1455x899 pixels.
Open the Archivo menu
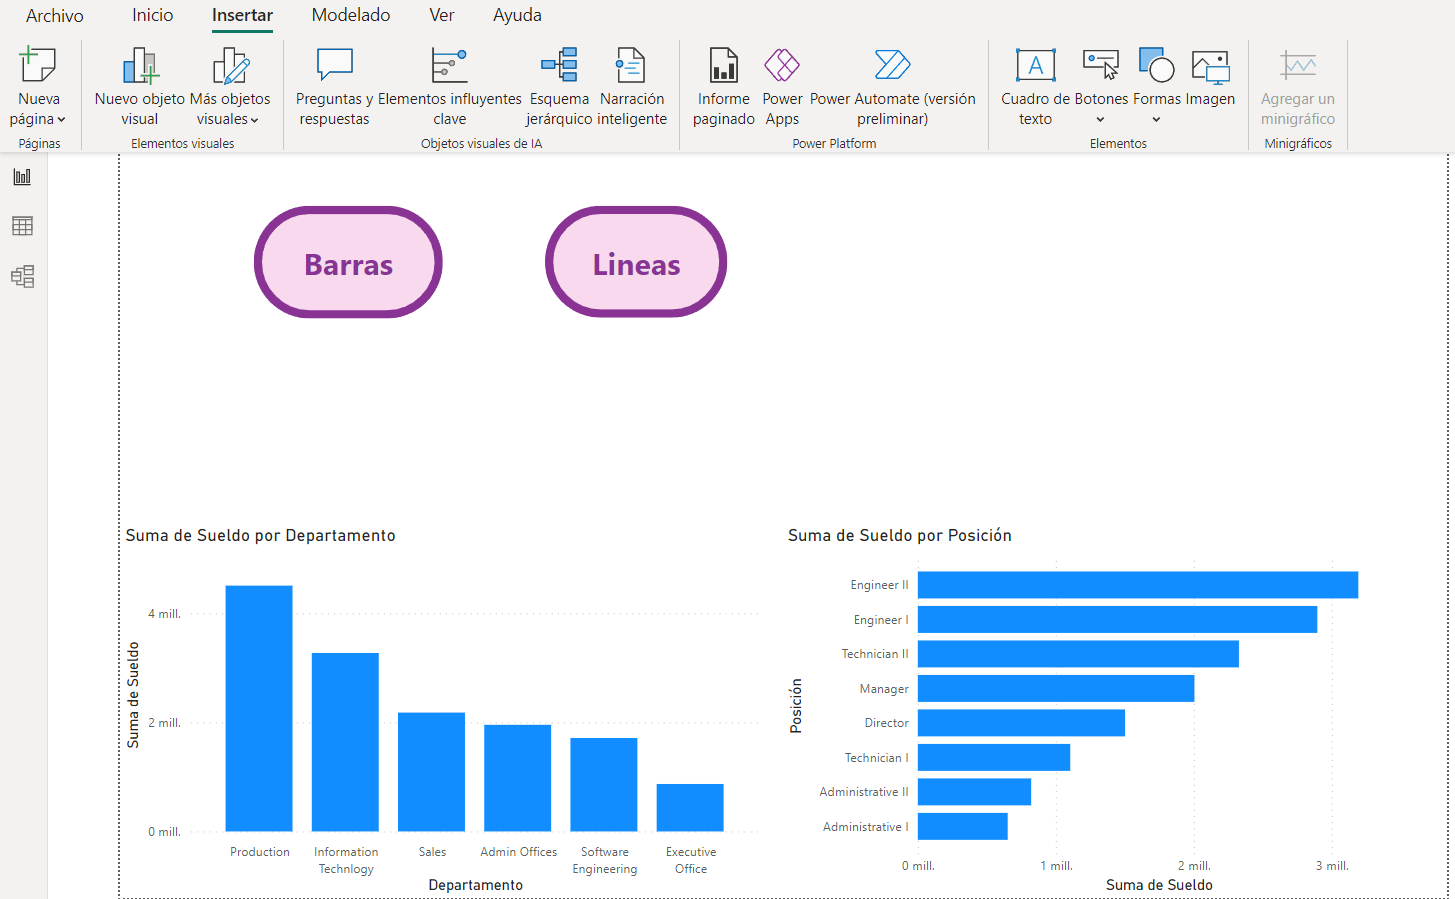point(55,16)
